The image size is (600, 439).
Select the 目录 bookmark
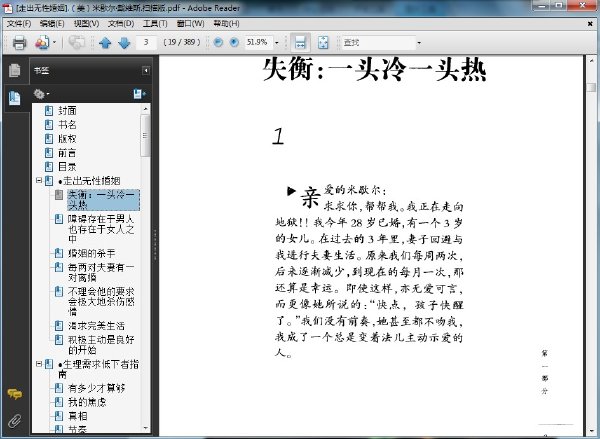(x=67, y=166)
